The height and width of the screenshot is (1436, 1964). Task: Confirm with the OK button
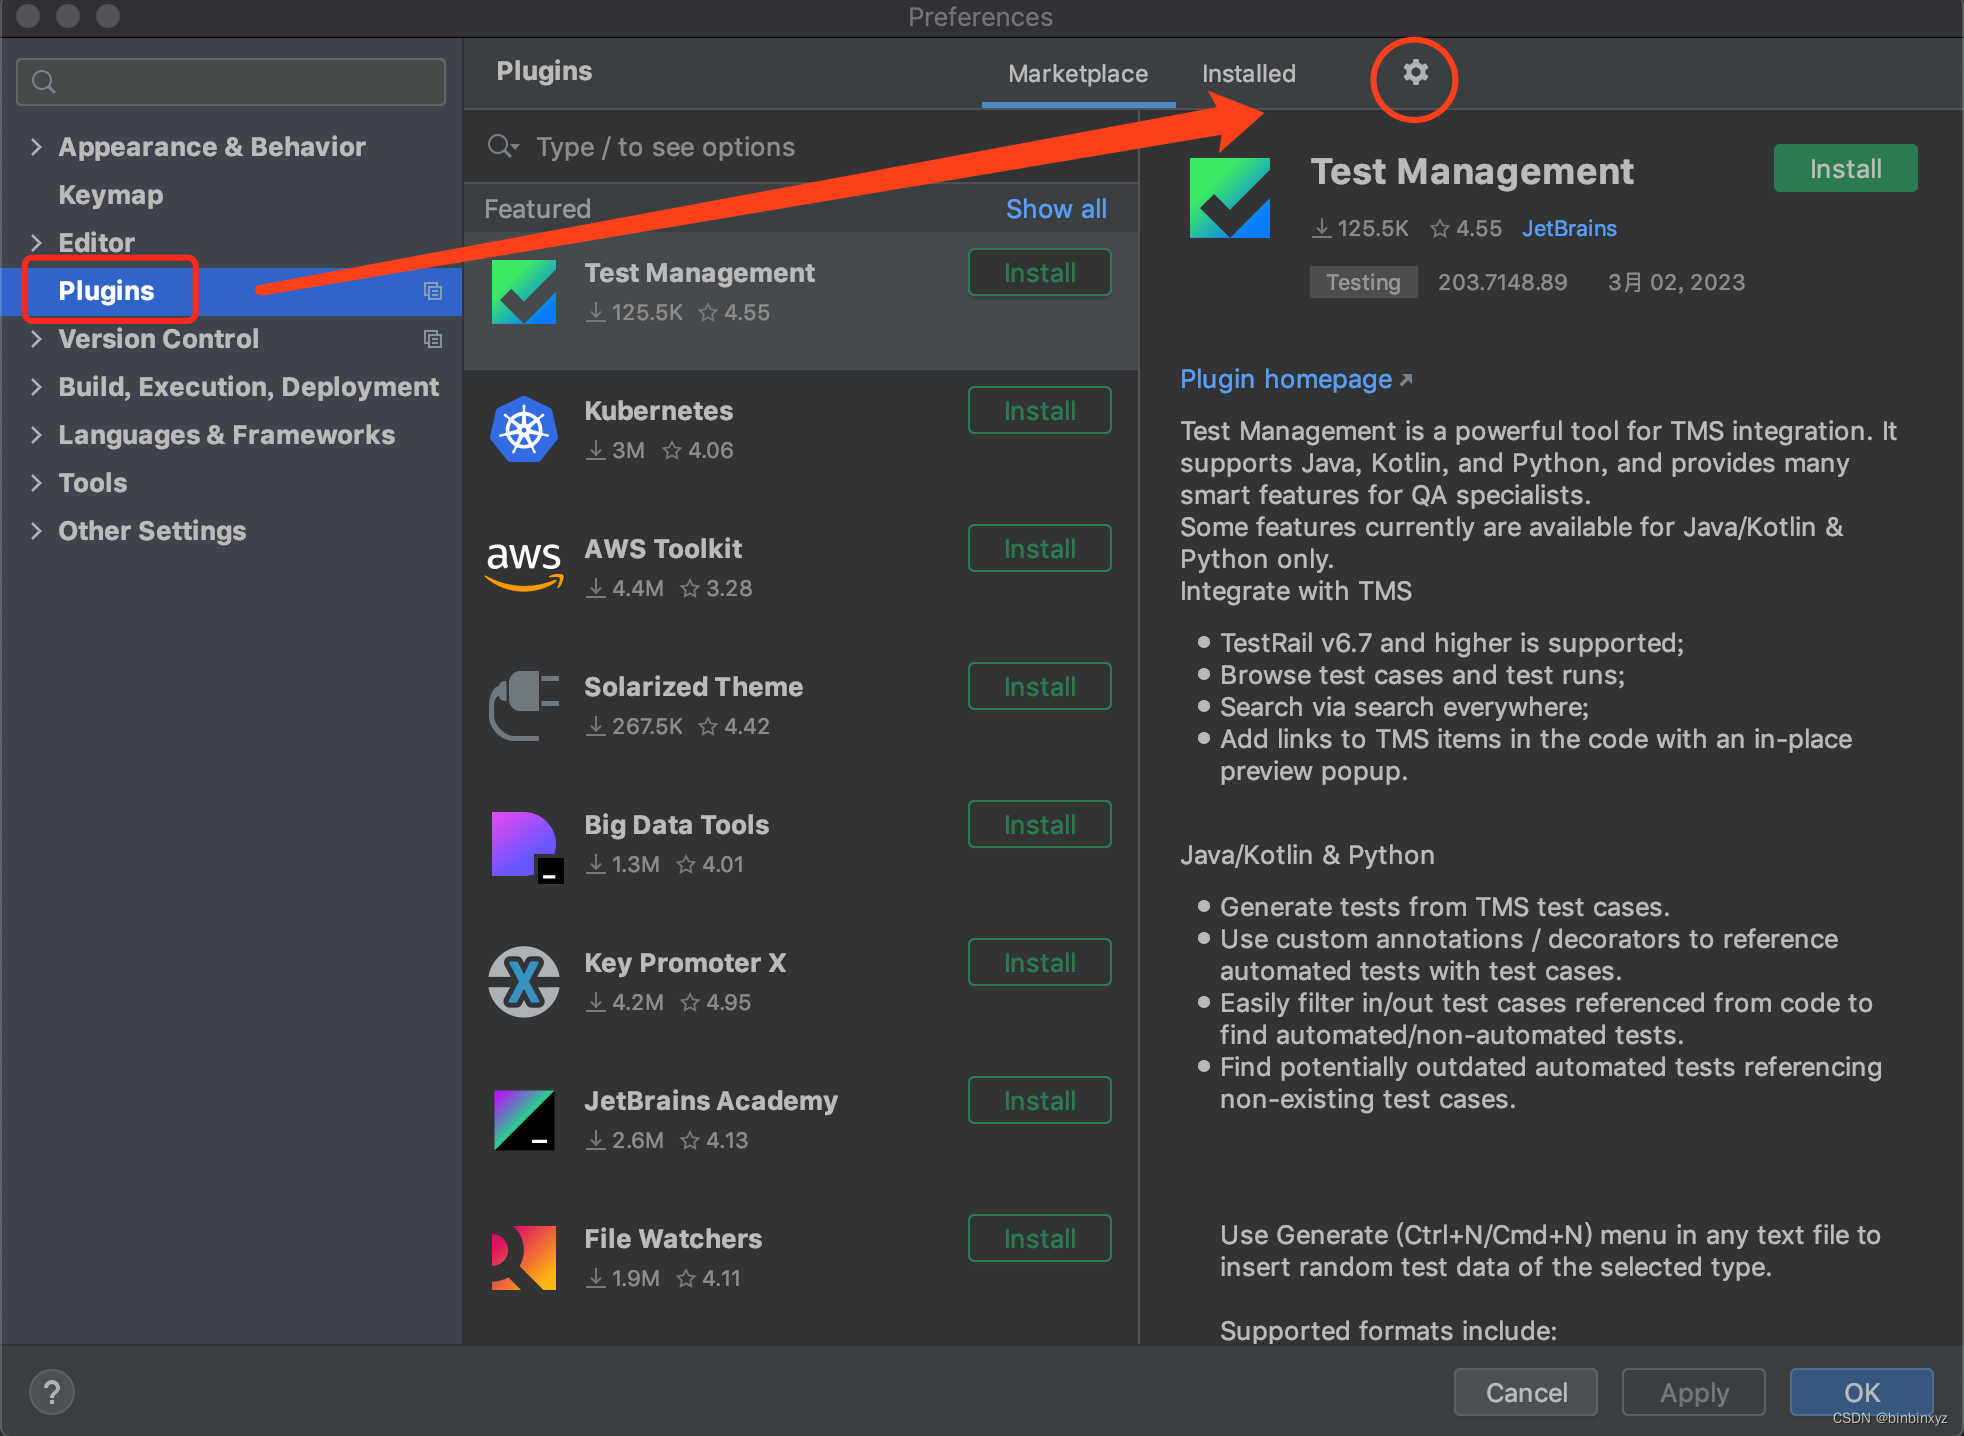[1861, 1392]
